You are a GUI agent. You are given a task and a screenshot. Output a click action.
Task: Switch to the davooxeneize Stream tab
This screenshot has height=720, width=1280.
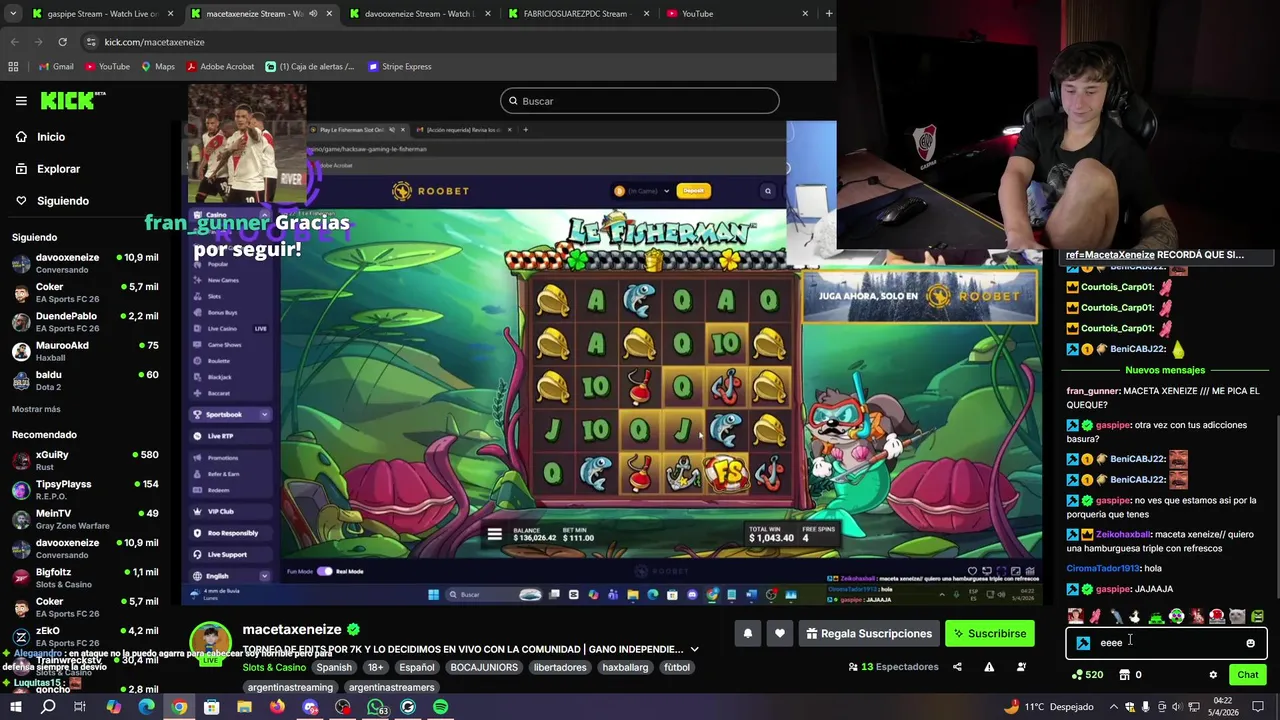(419, 14)
